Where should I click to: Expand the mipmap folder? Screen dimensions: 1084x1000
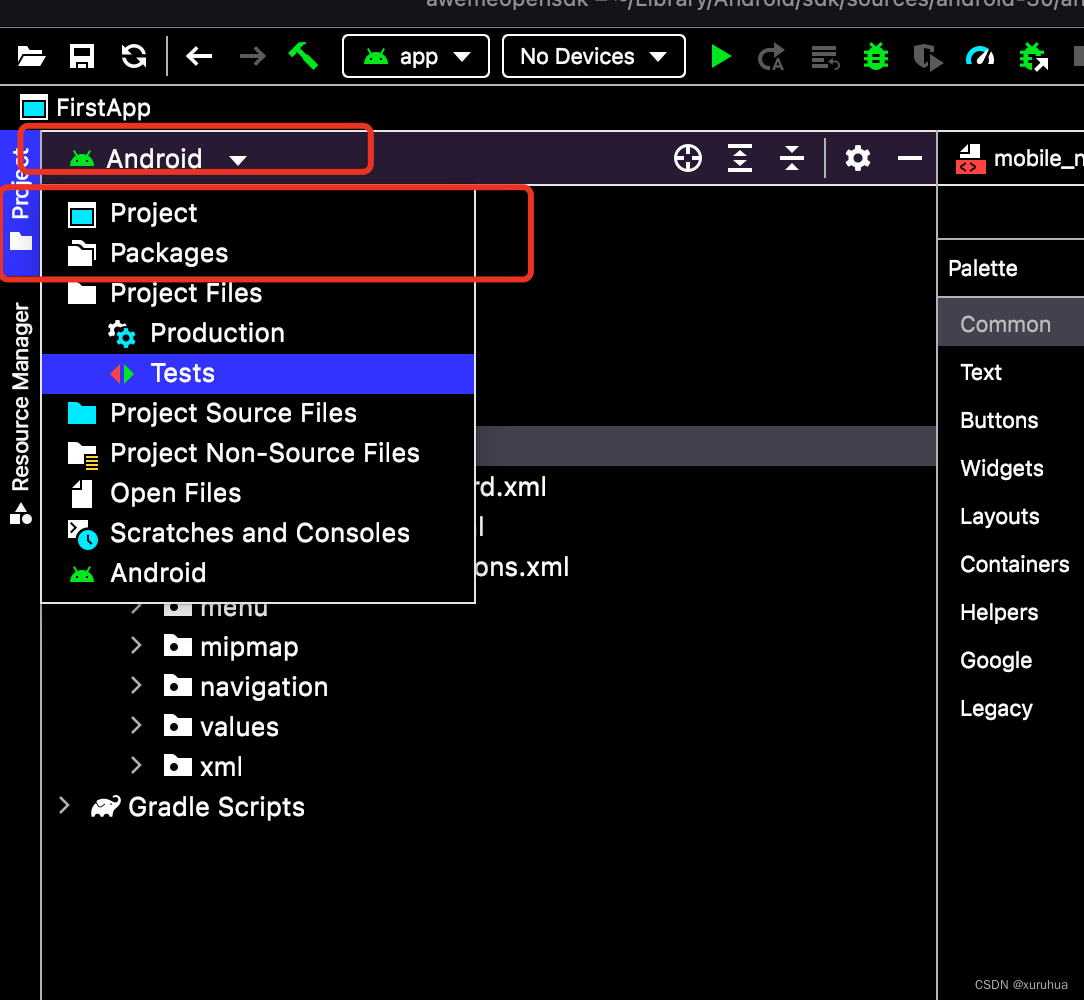136,646
